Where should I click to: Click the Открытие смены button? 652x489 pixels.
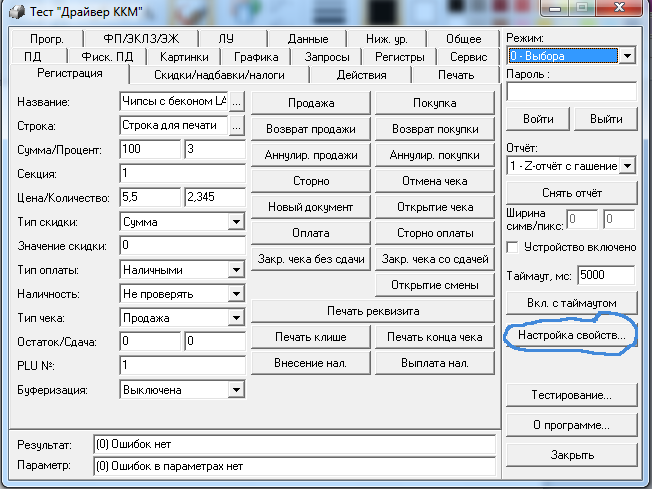tap(435, 285)
